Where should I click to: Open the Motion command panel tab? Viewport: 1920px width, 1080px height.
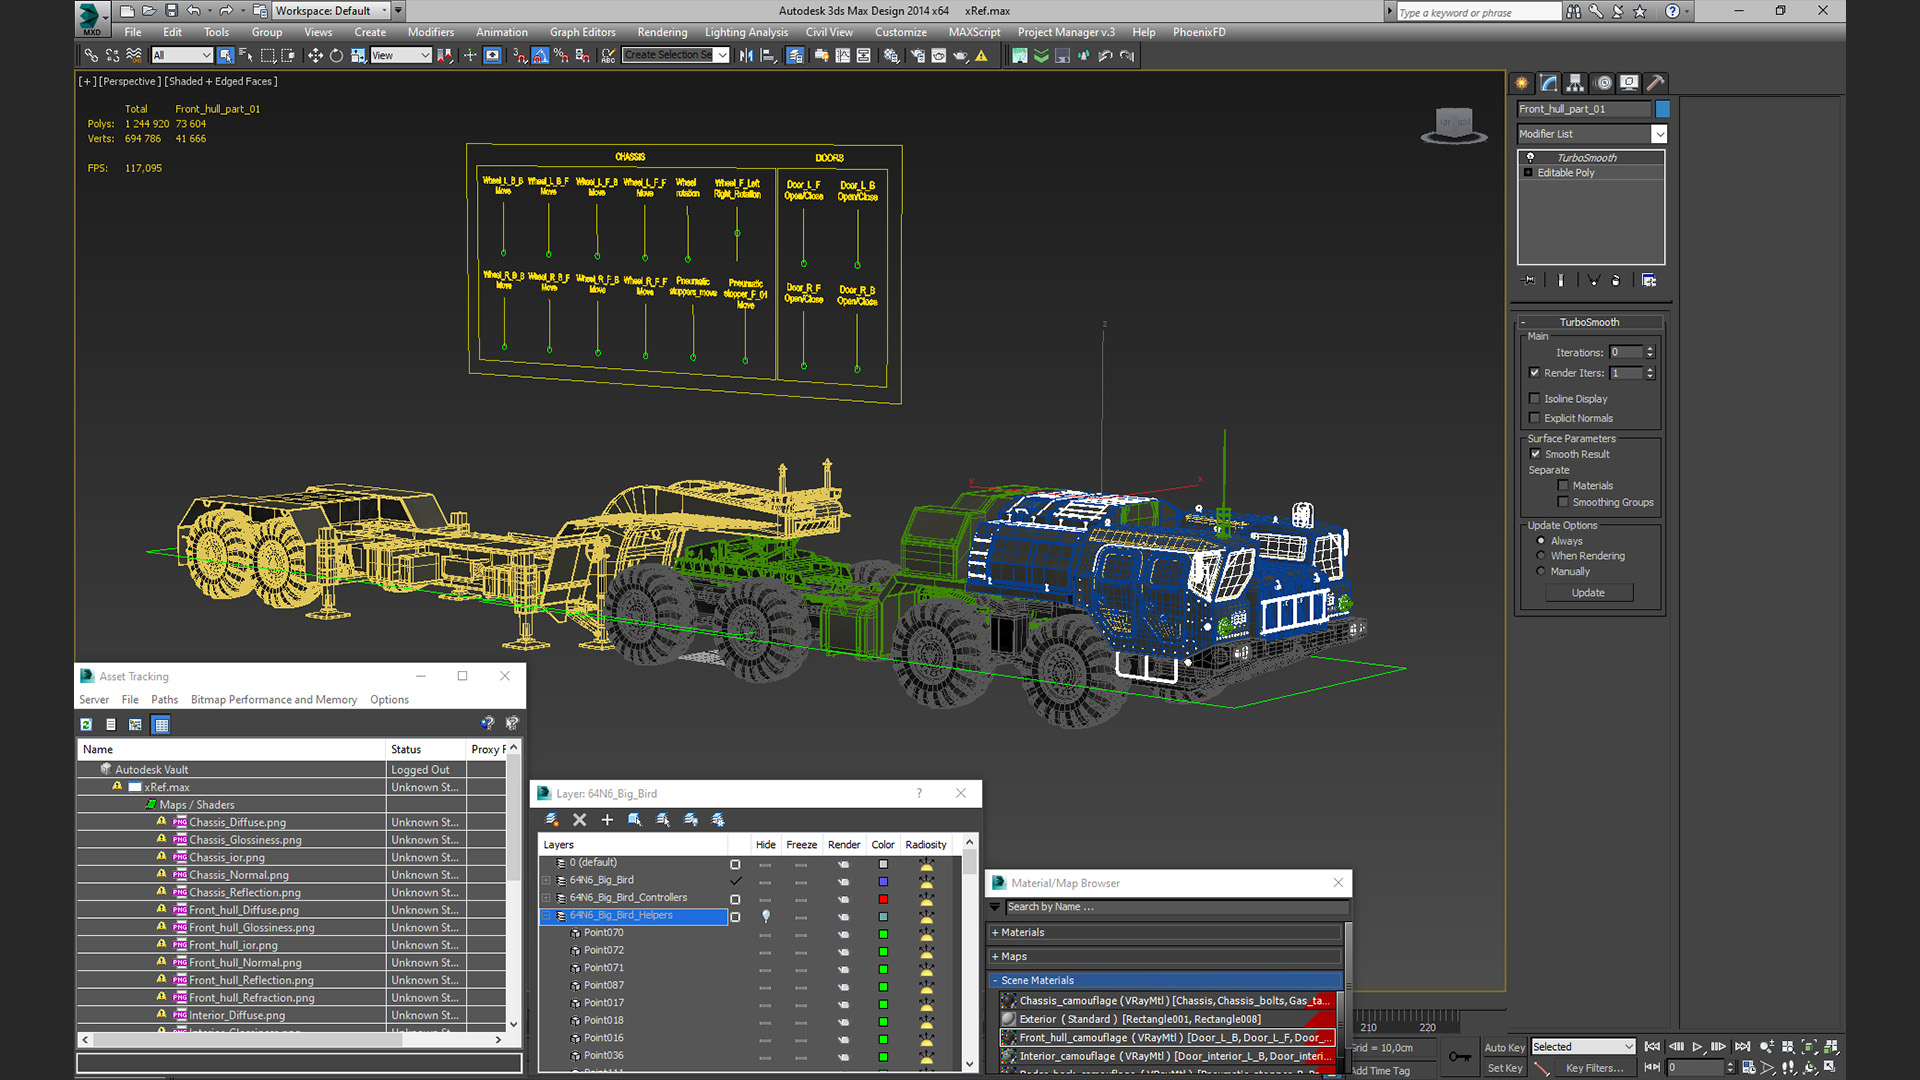point(1603,83)
